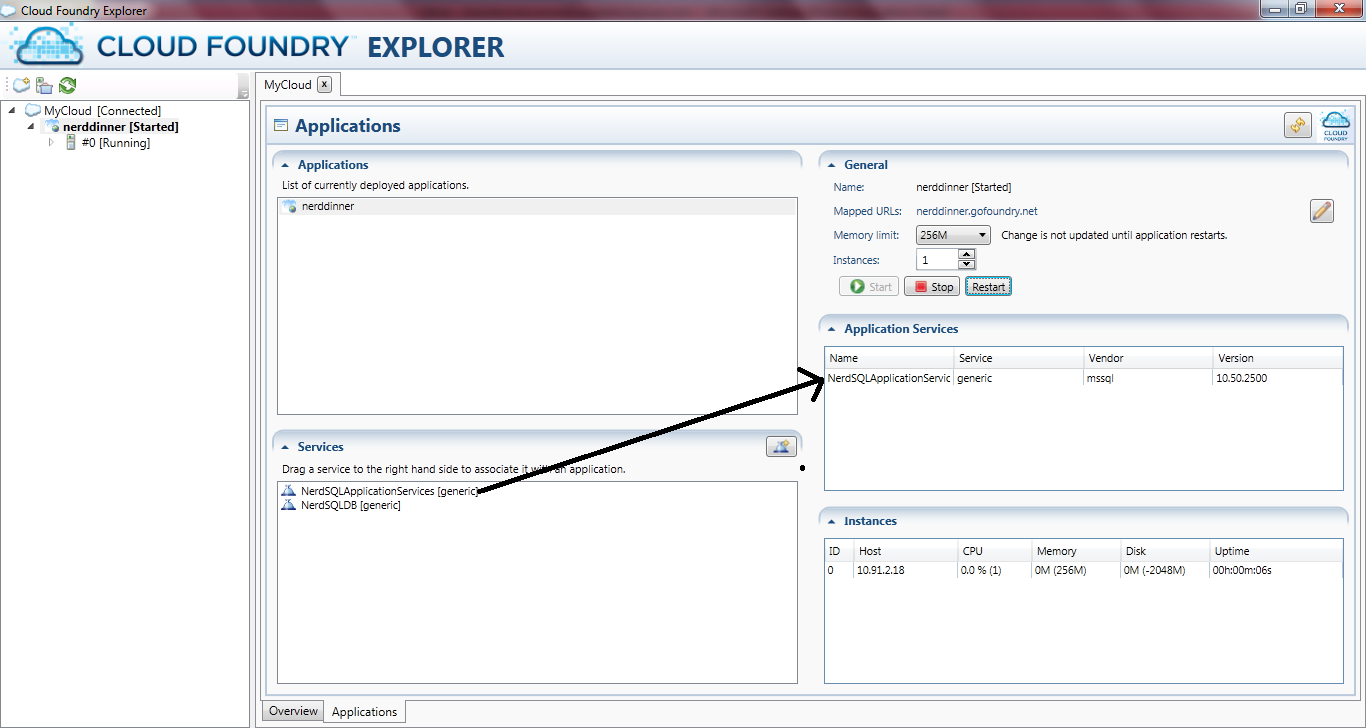Click the CPU column header
Viewport: 1366px width, 728px height.
(994, 551)
